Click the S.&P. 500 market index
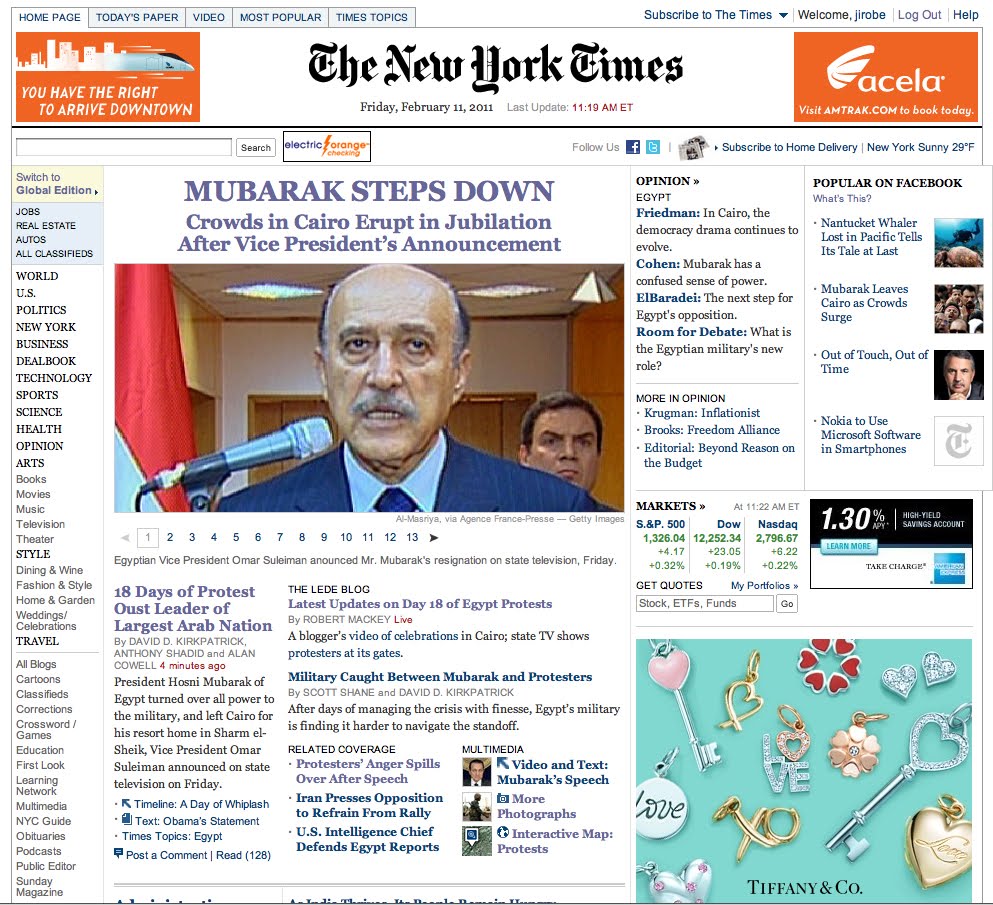The height and width of the screenshot is (905, 993). pos(661,524)
